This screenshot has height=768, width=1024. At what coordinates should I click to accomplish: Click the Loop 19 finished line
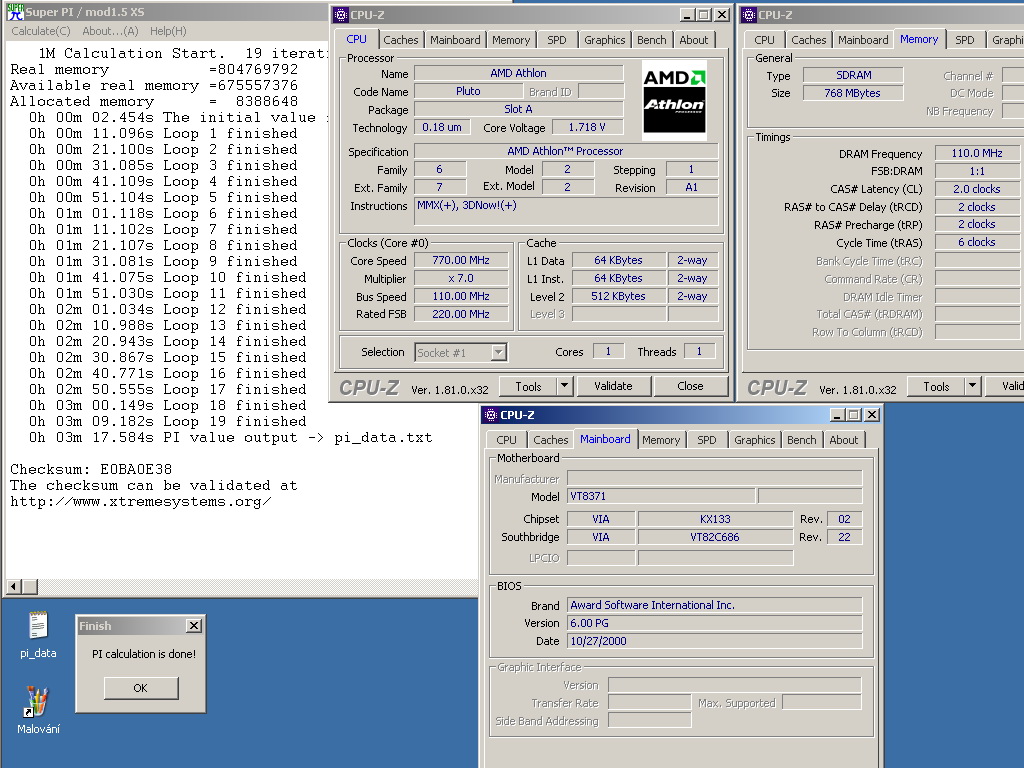pos(167,421)
